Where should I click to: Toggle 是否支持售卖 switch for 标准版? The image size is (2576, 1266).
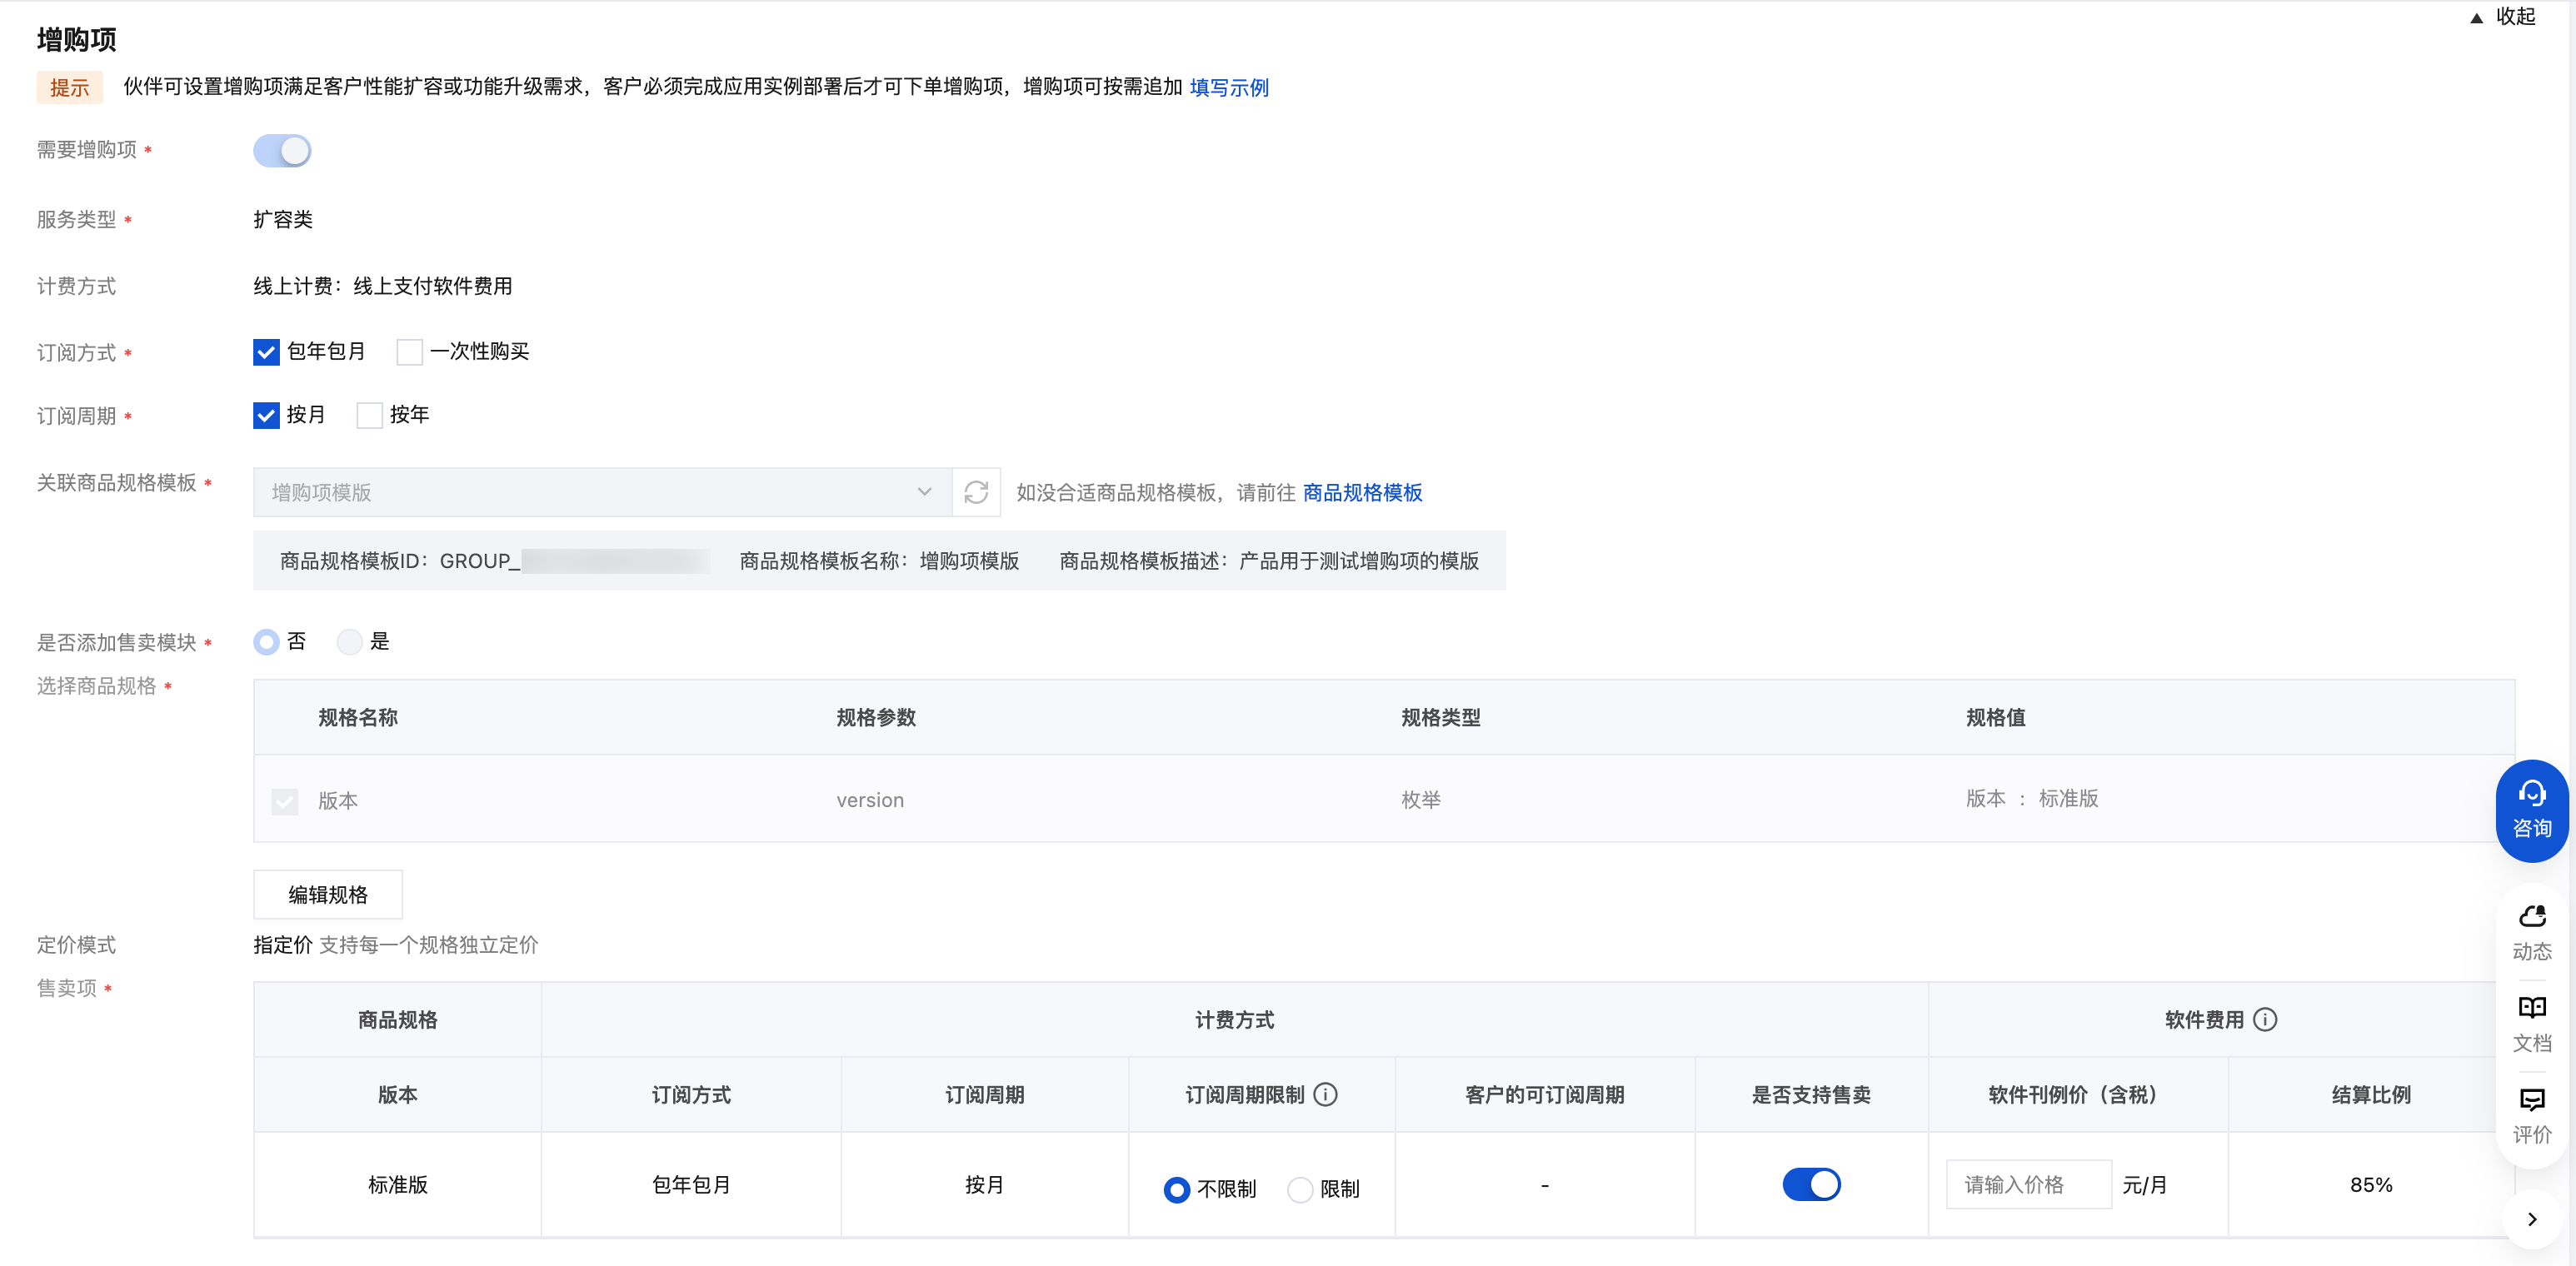point(1811,1184)
